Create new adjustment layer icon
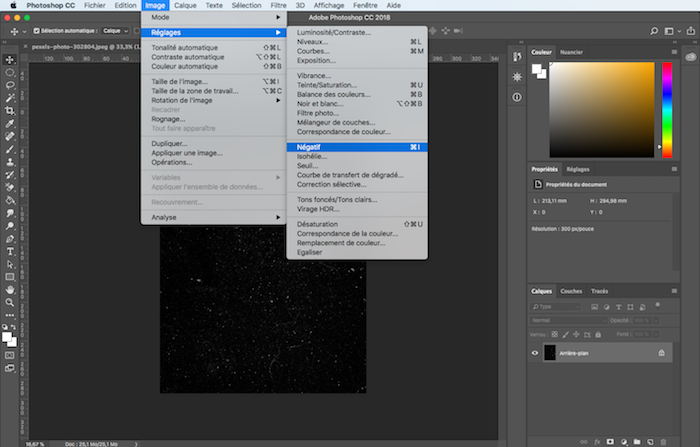 pyautogui.click(x=624, y=442)
